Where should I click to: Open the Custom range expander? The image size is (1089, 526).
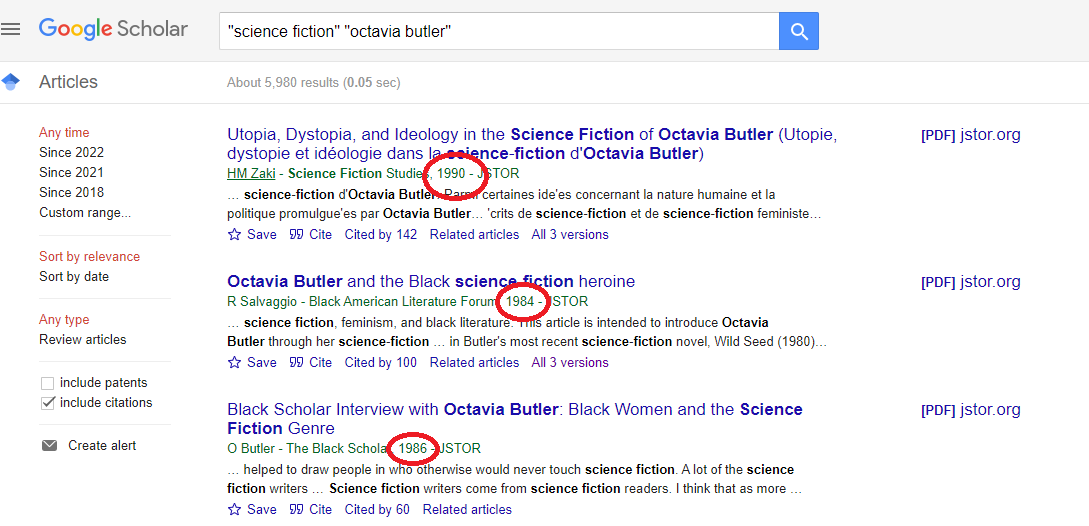[85, 213]
